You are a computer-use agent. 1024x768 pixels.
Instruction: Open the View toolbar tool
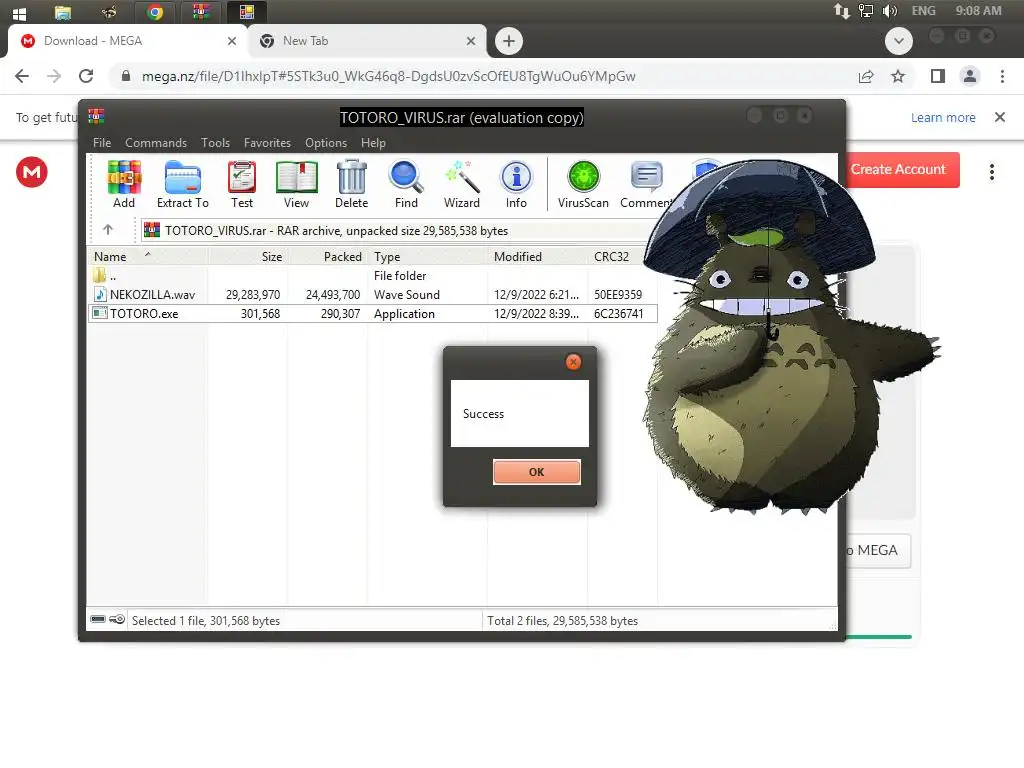pyautogui.click(x=296, y=185)
